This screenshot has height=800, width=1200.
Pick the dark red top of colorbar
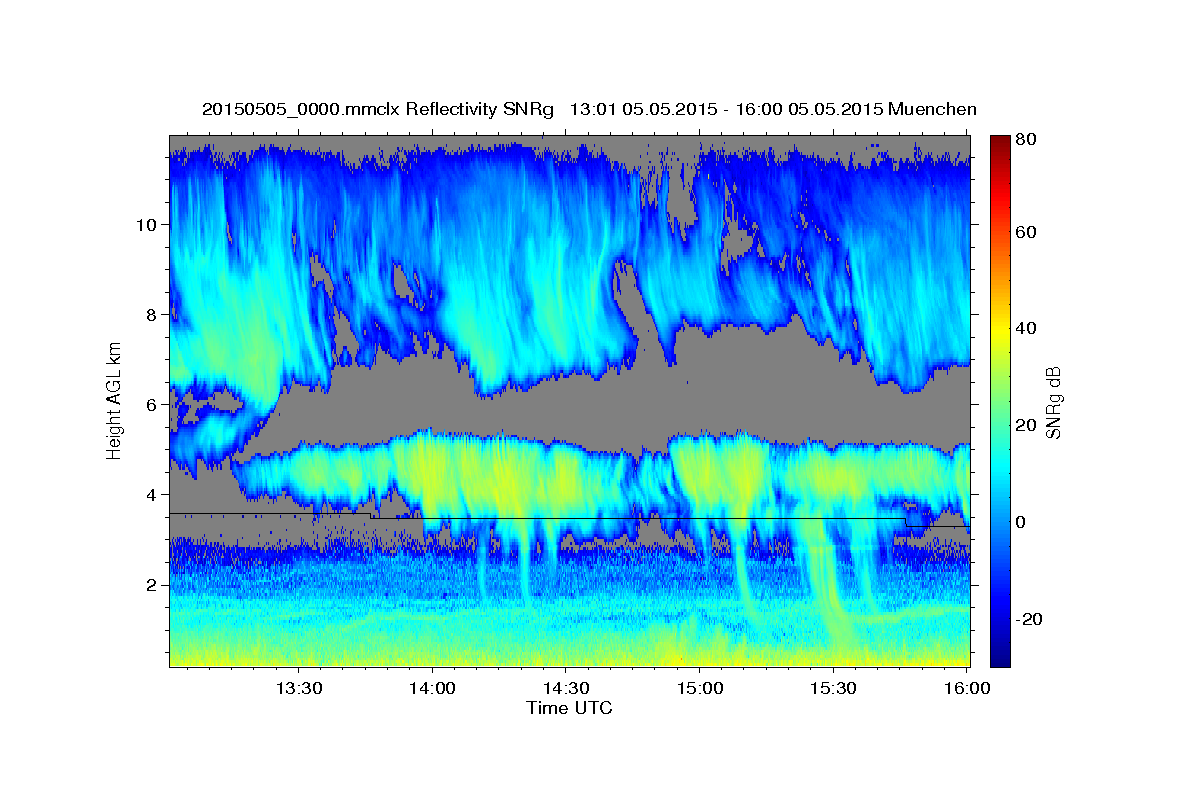[x=1000, y=143]
